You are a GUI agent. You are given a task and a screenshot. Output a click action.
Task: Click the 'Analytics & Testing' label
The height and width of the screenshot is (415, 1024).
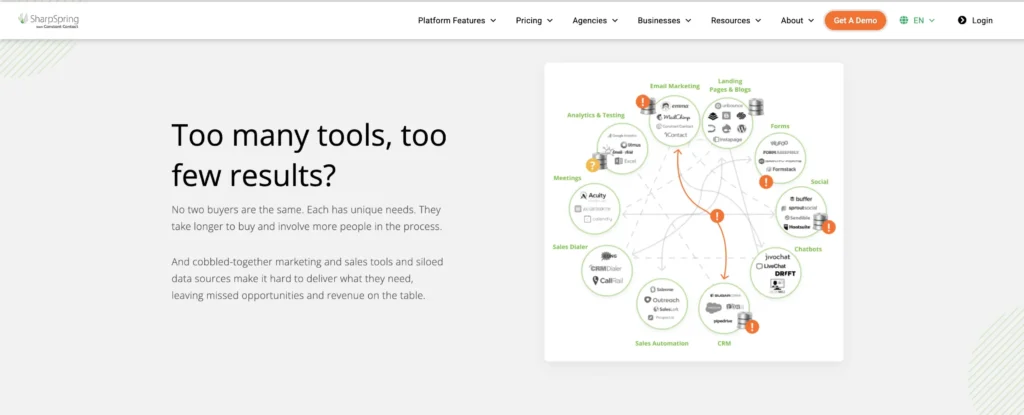596,115
